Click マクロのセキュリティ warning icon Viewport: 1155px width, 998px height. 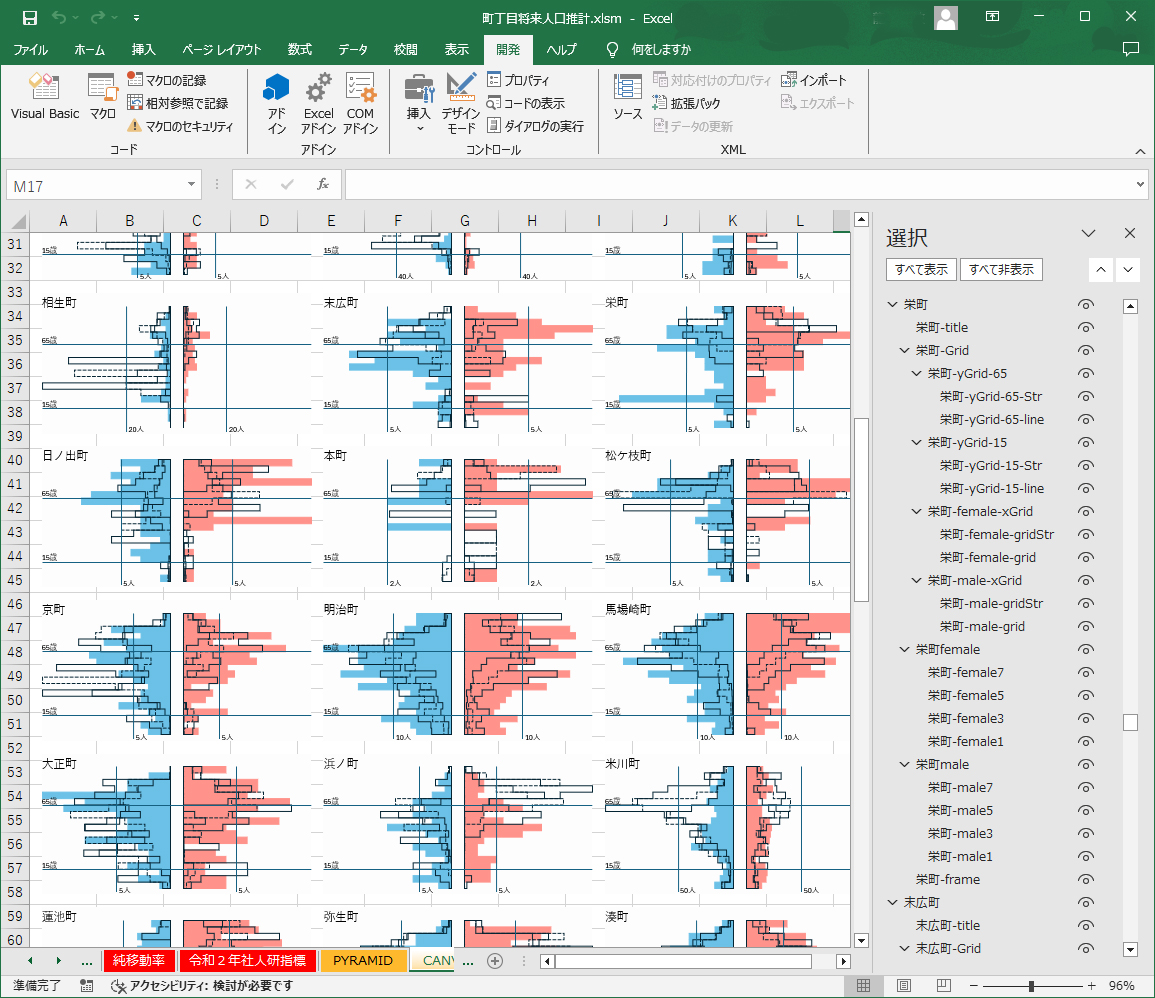tap(135, 126)
